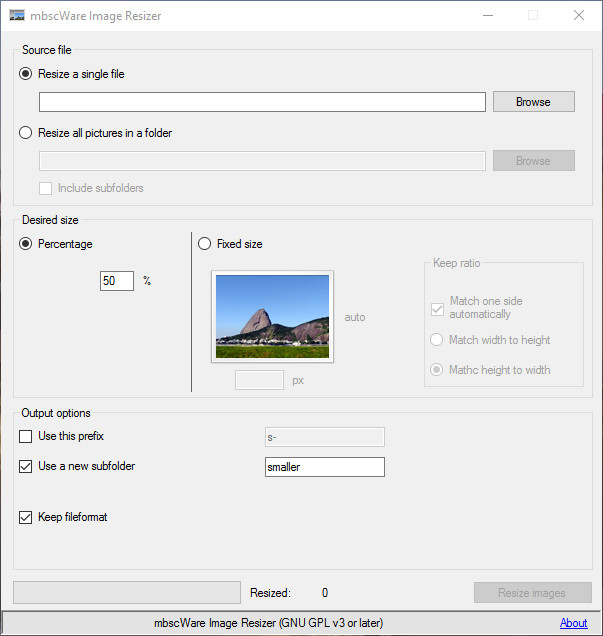Click the folder path text field

(x=262, y=161)
